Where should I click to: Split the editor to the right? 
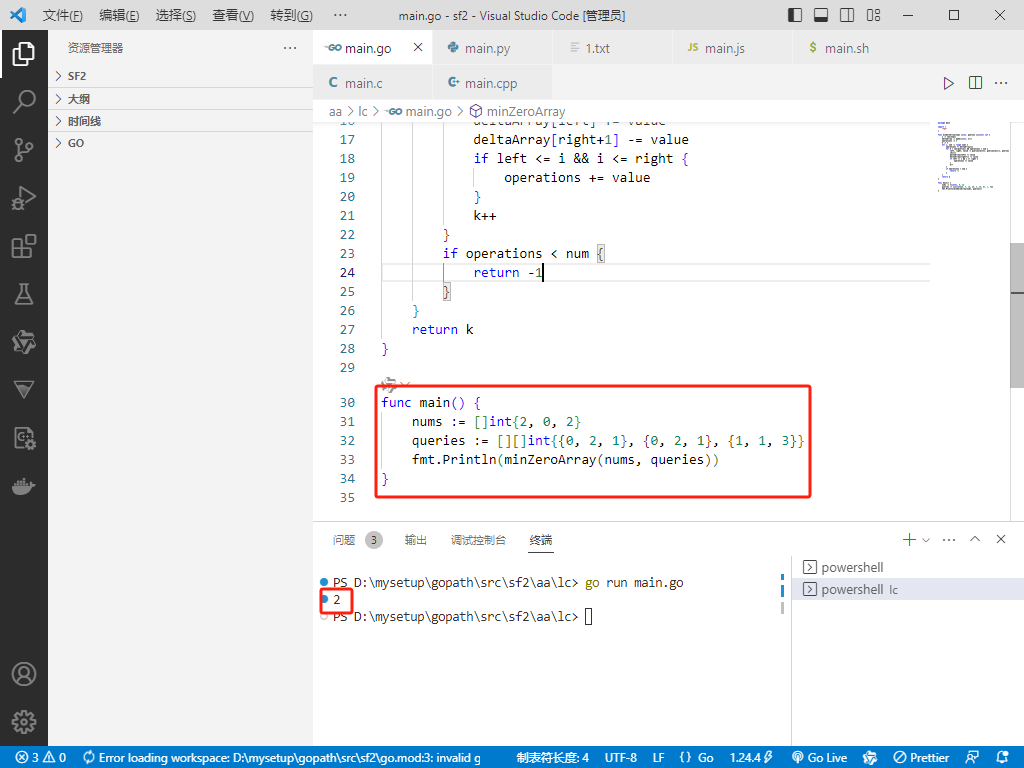click(x=975, y=83)
